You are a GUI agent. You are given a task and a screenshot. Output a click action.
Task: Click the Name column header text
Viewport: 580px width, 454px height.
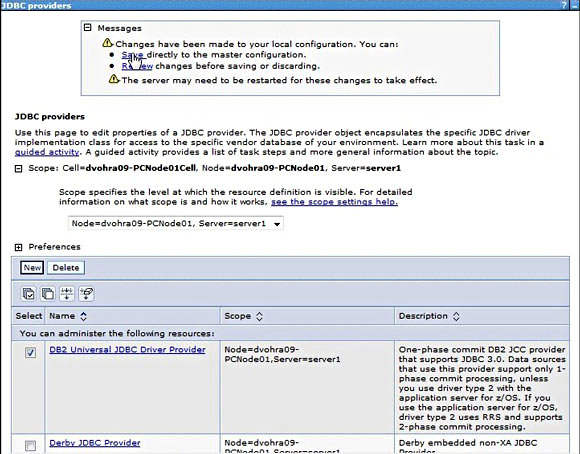click(62, 316)
